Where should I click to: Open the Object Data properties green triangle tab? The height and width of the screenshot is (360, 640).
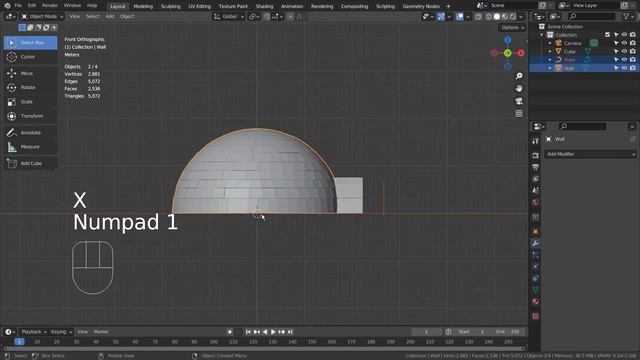[x=536, y=290]
